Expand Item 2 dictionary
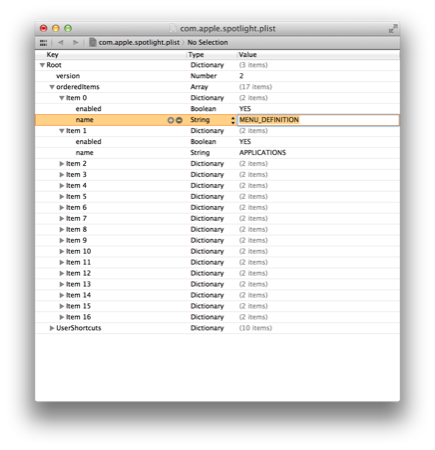Image resolution: width=435 pixels, height=450 pixels. [x=62, y=164]
